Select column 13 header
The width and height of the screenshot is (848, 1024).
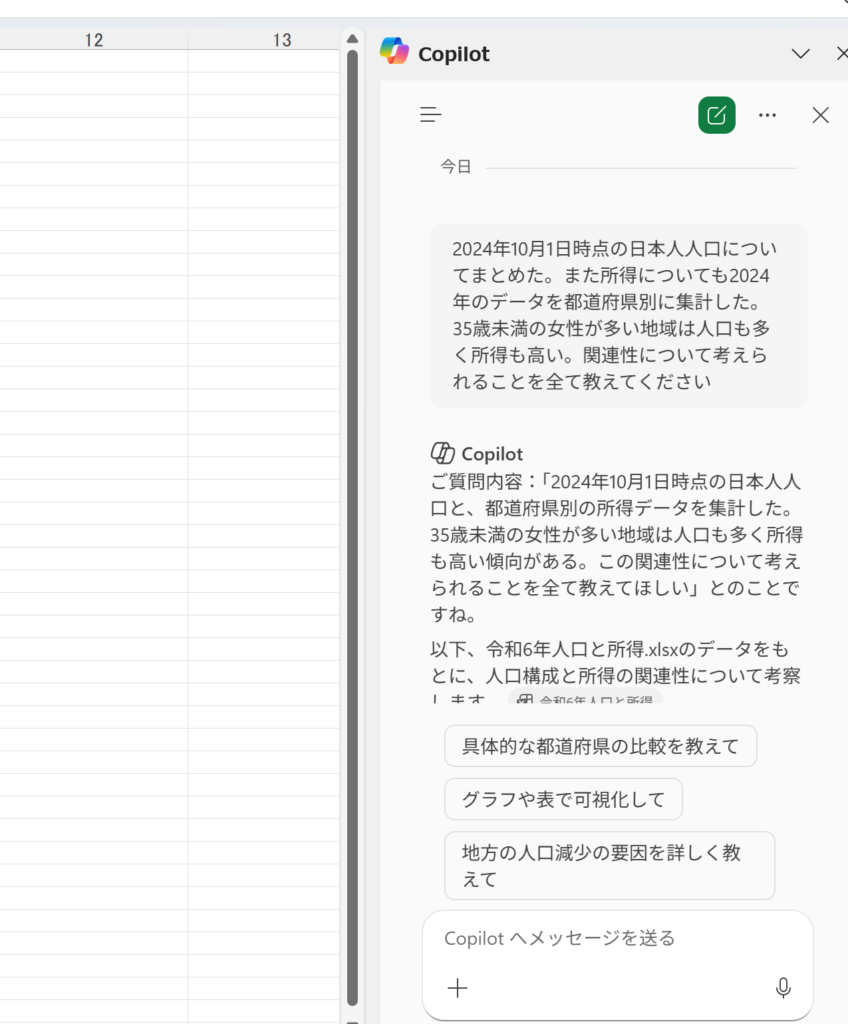(x=282, y=40)
